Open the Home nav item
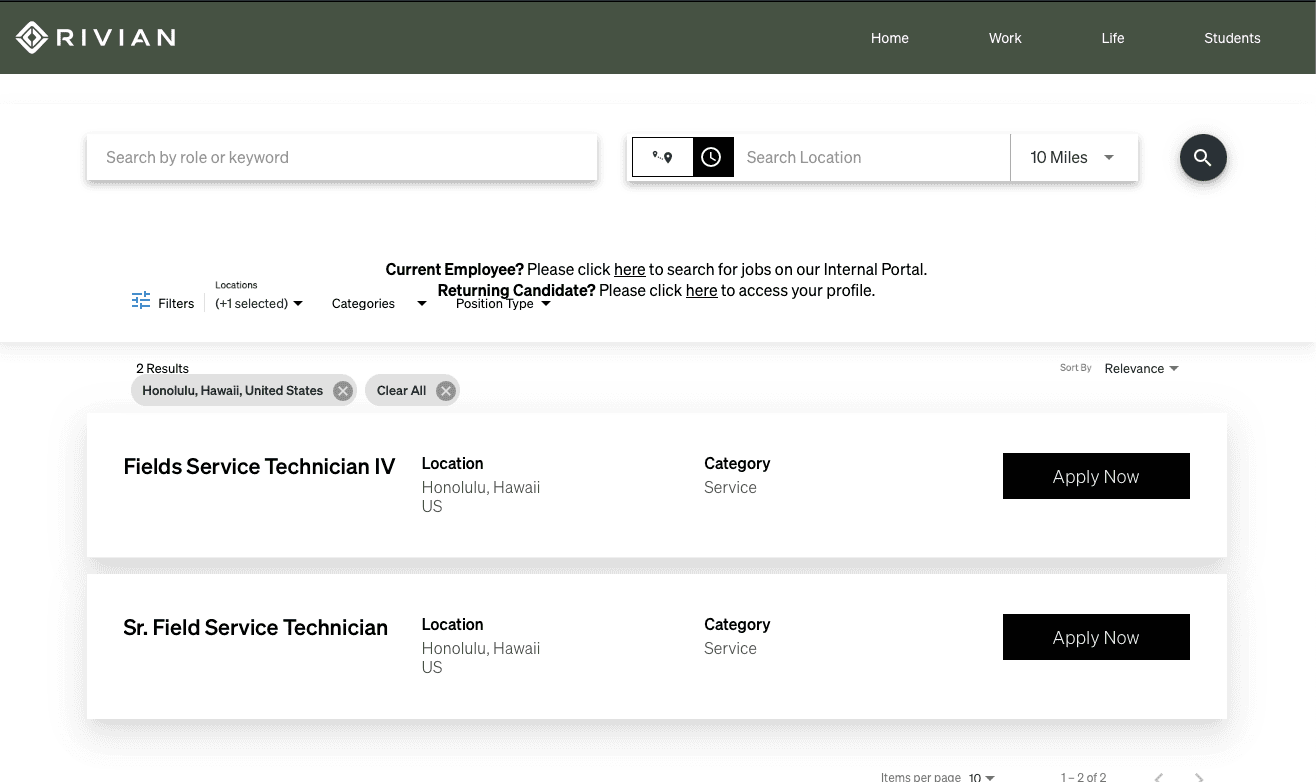Image resolution: width=1316 pixels, height=782 pixels. pos(890,38)
